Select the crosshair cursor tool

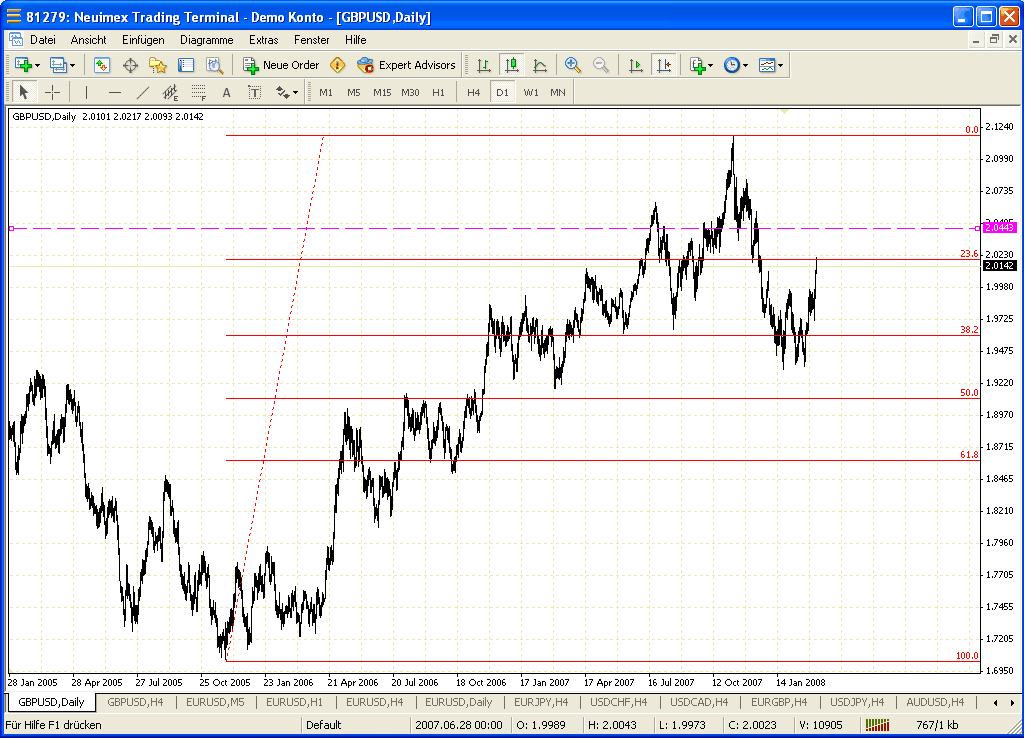(52, 93)
